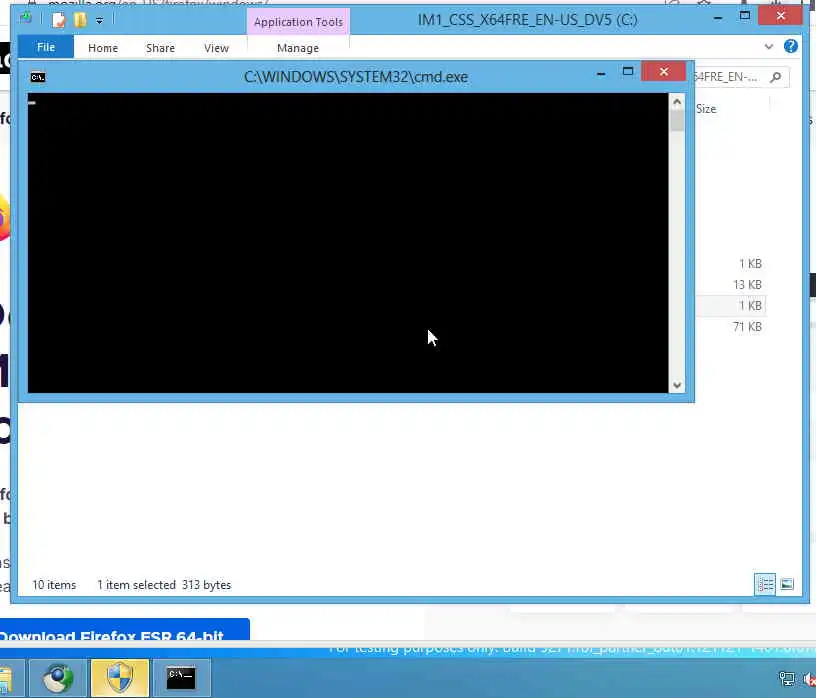Click the Properties quick access icon
Viewport: 816px width, 698px height.
pyautogui.click(x=58, y=20)
